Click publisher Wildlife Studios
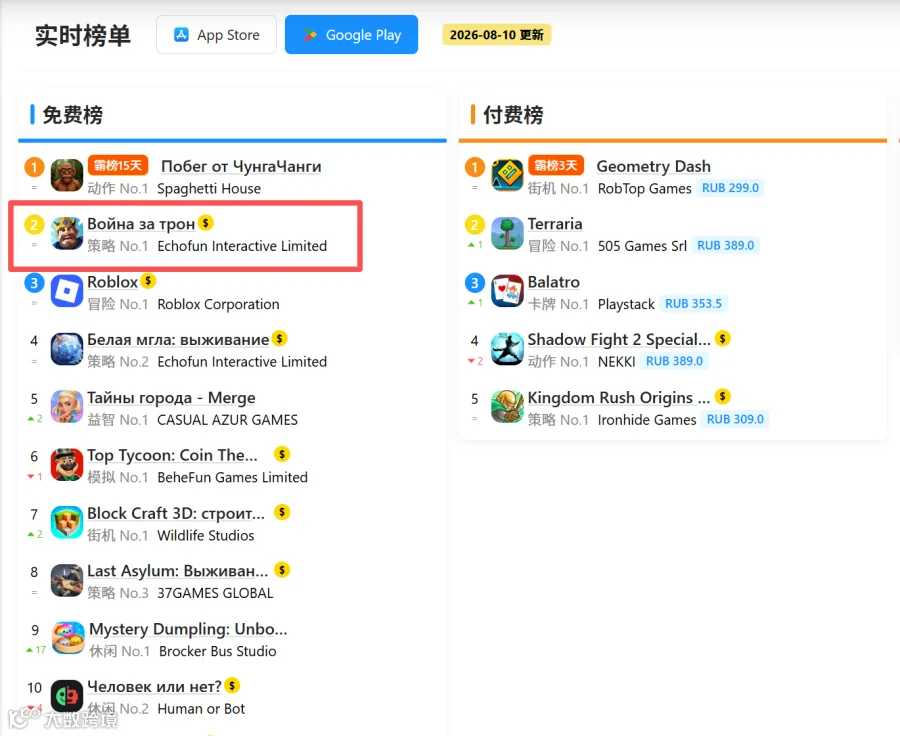Image resolution: width=900 pixels, height=736 pixels. coord(205,536)
